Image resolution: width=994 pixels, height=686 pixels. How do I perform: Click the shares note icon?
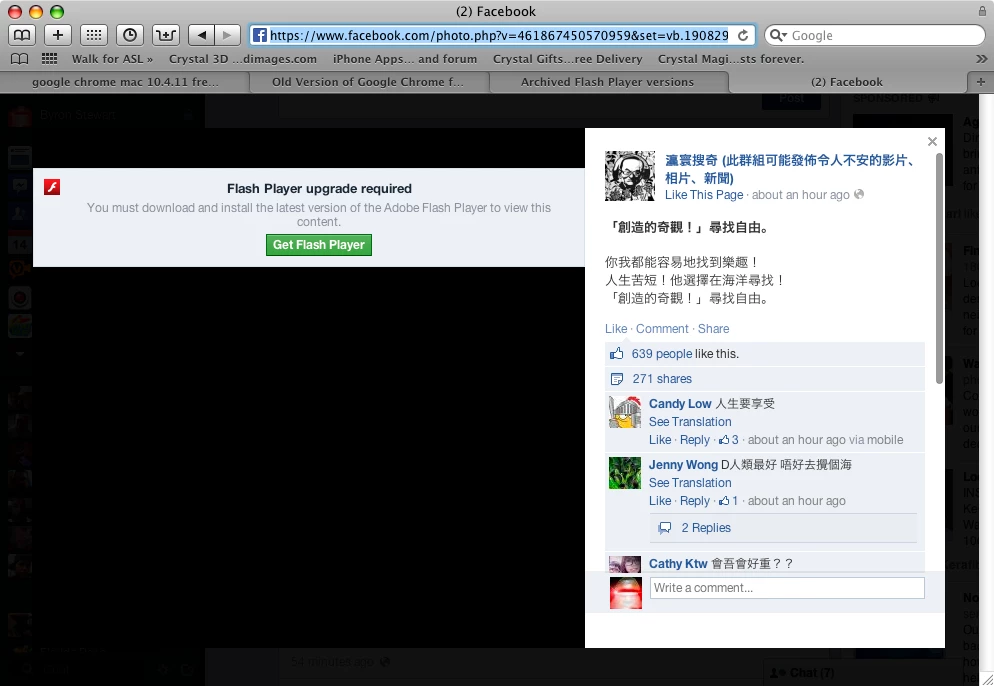(616, 379)
